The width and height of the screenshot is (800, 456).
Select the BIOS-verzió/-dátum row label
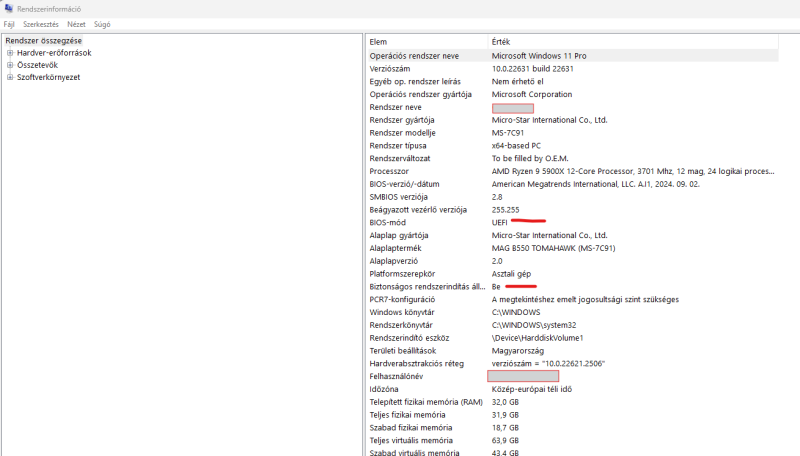pyautogui.click(x=404, y=184)
